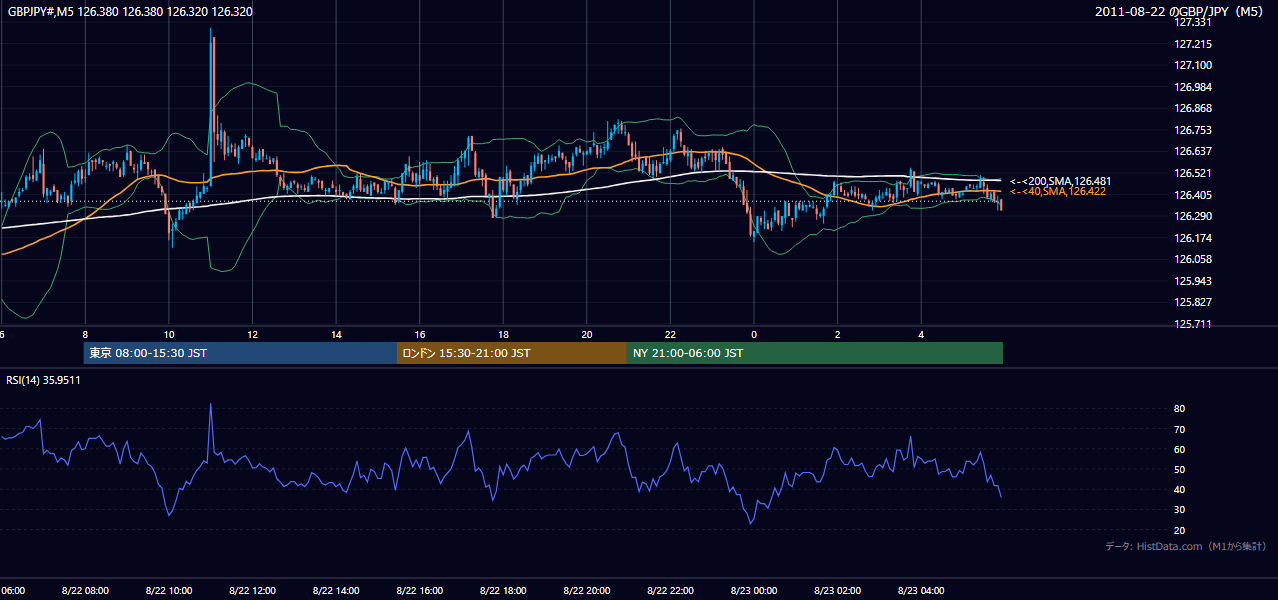1278x600 pixels.
Task: Click the 2011-08-22 GBP/JPY (M5) chart title
Action: [1181, 11]
